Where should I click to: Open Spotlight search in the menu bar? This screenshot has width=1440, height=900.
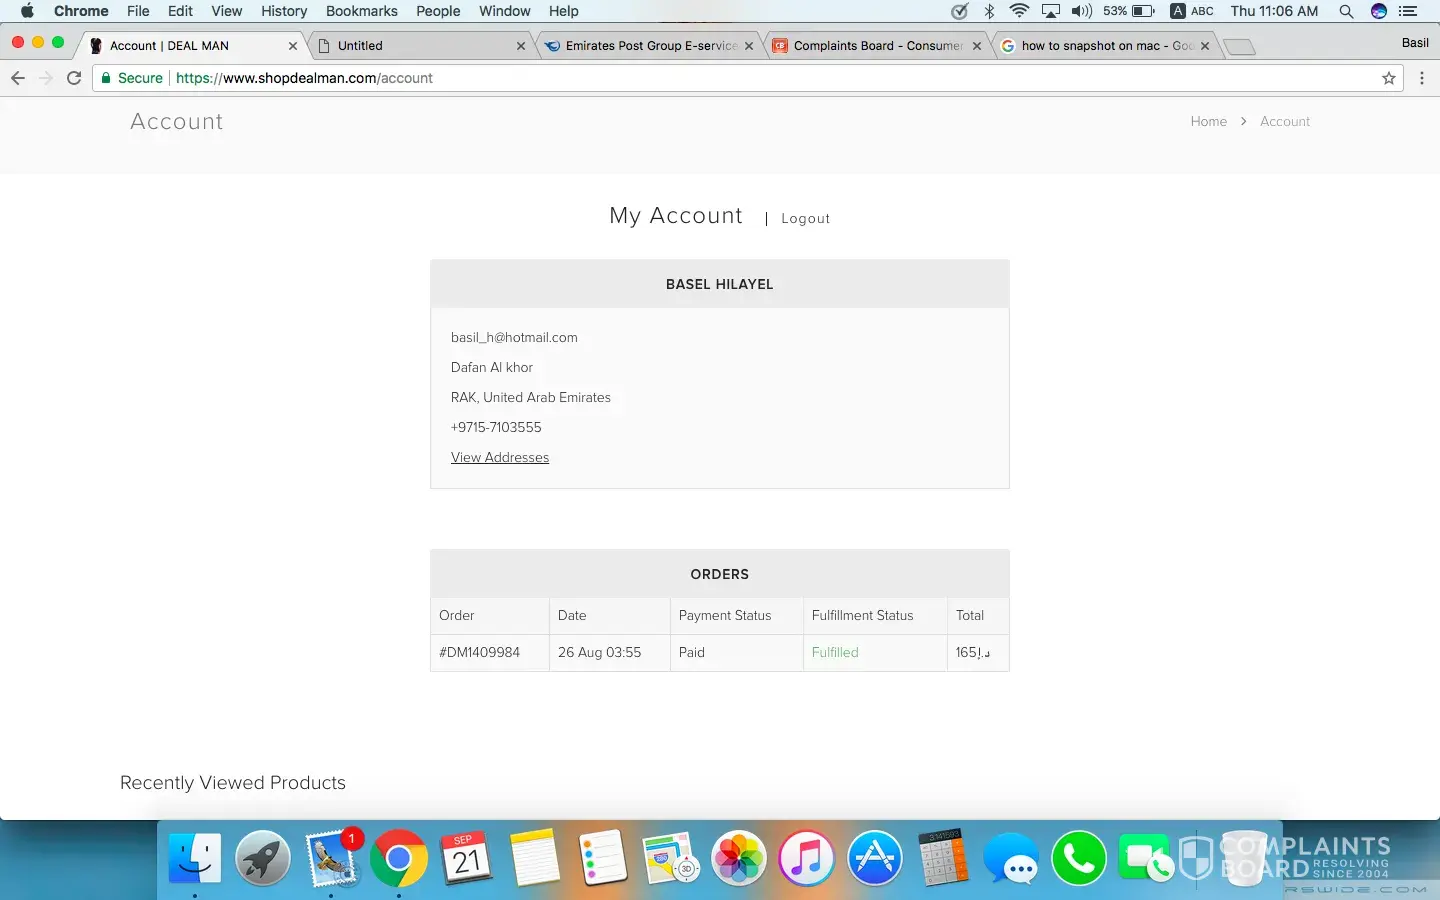pyautogui.click(x=1346, y=11)
